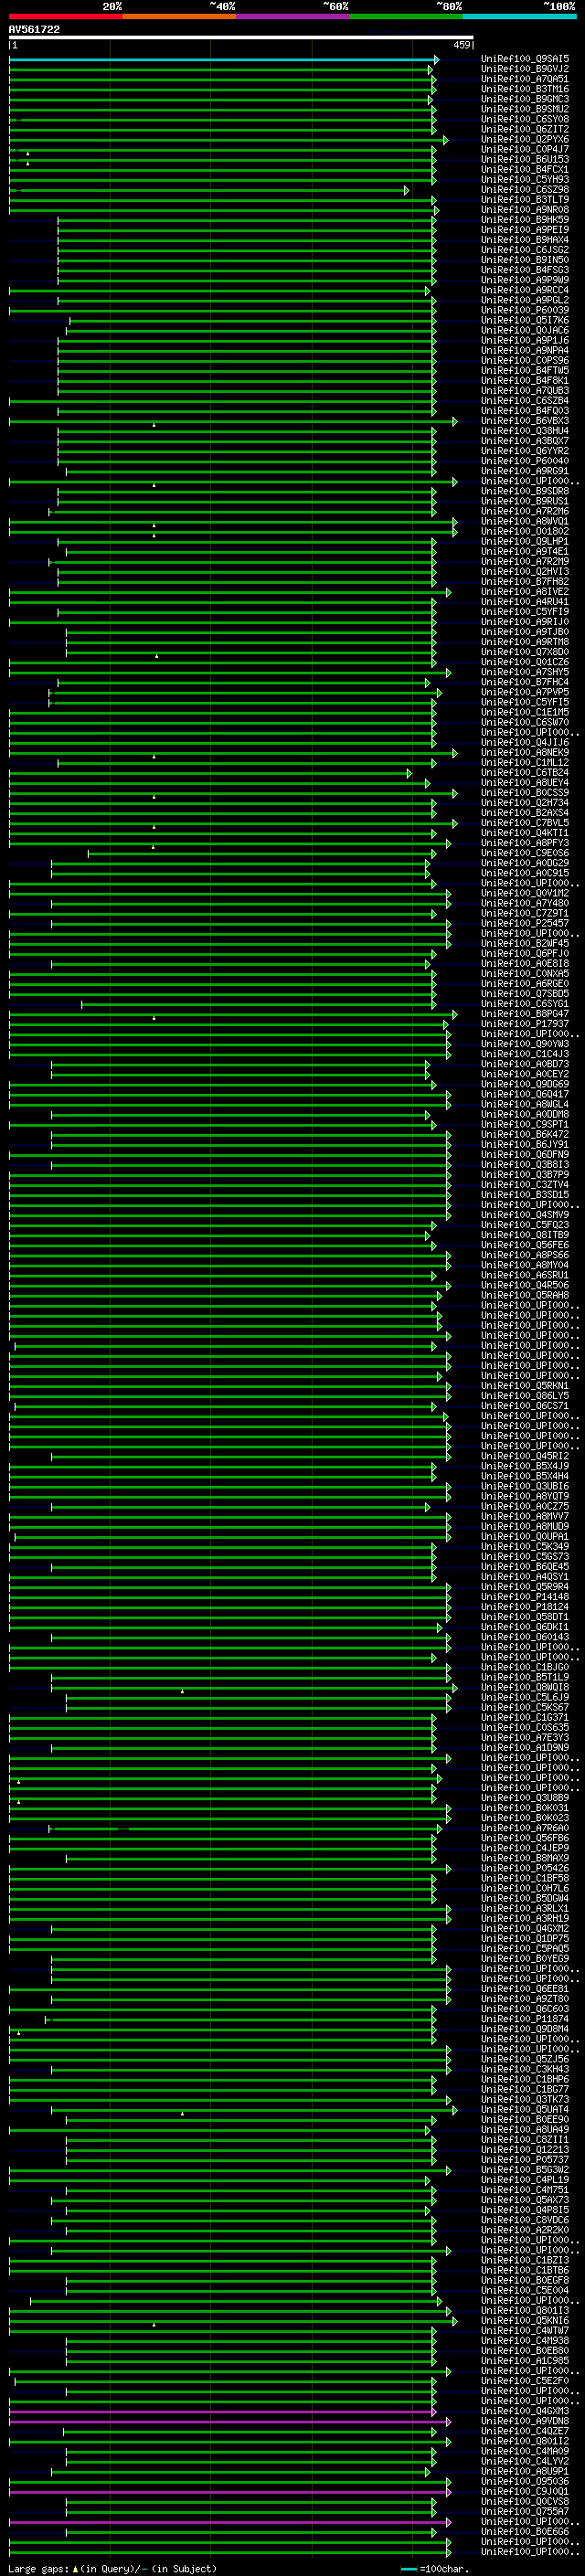Open hit UniRef100_Q801I2

tap(524, 2441)
